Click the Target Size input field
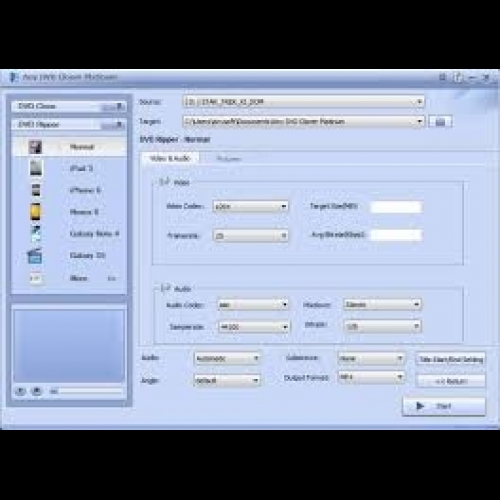The image size is (500, 500). (396, 207)
